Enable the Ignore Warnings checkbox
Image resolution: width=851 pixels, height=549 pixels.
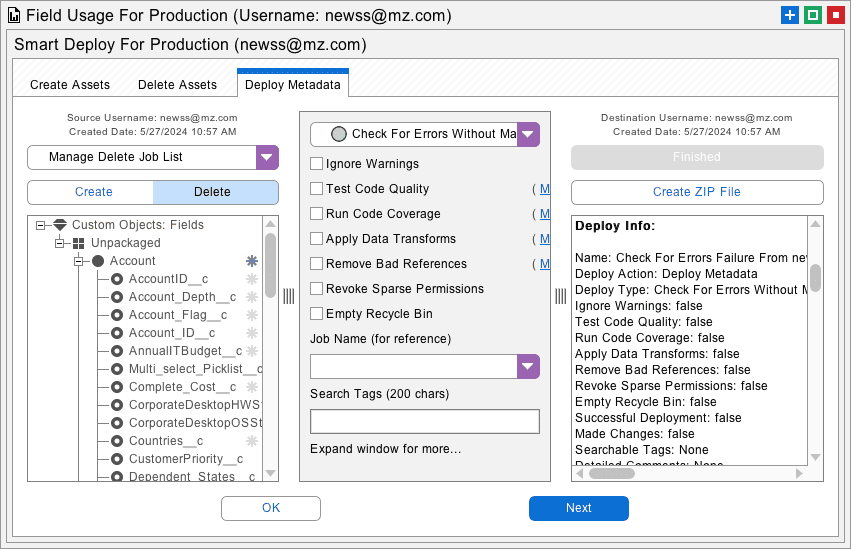(x=317, y=164)
